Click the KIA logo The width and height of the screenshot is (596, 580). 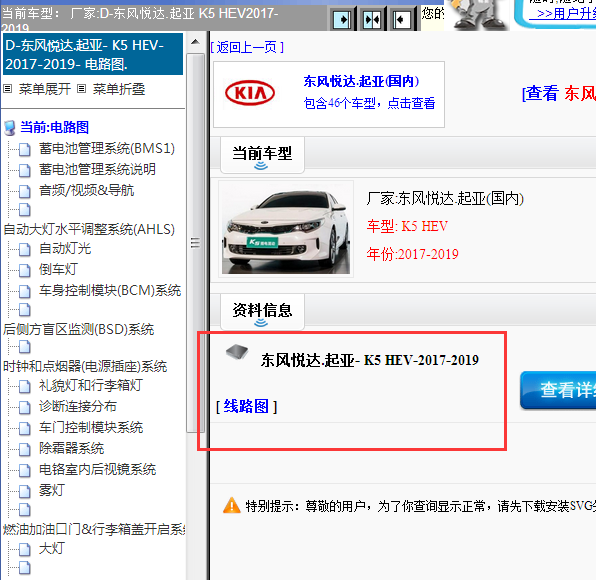coord(250,93)
